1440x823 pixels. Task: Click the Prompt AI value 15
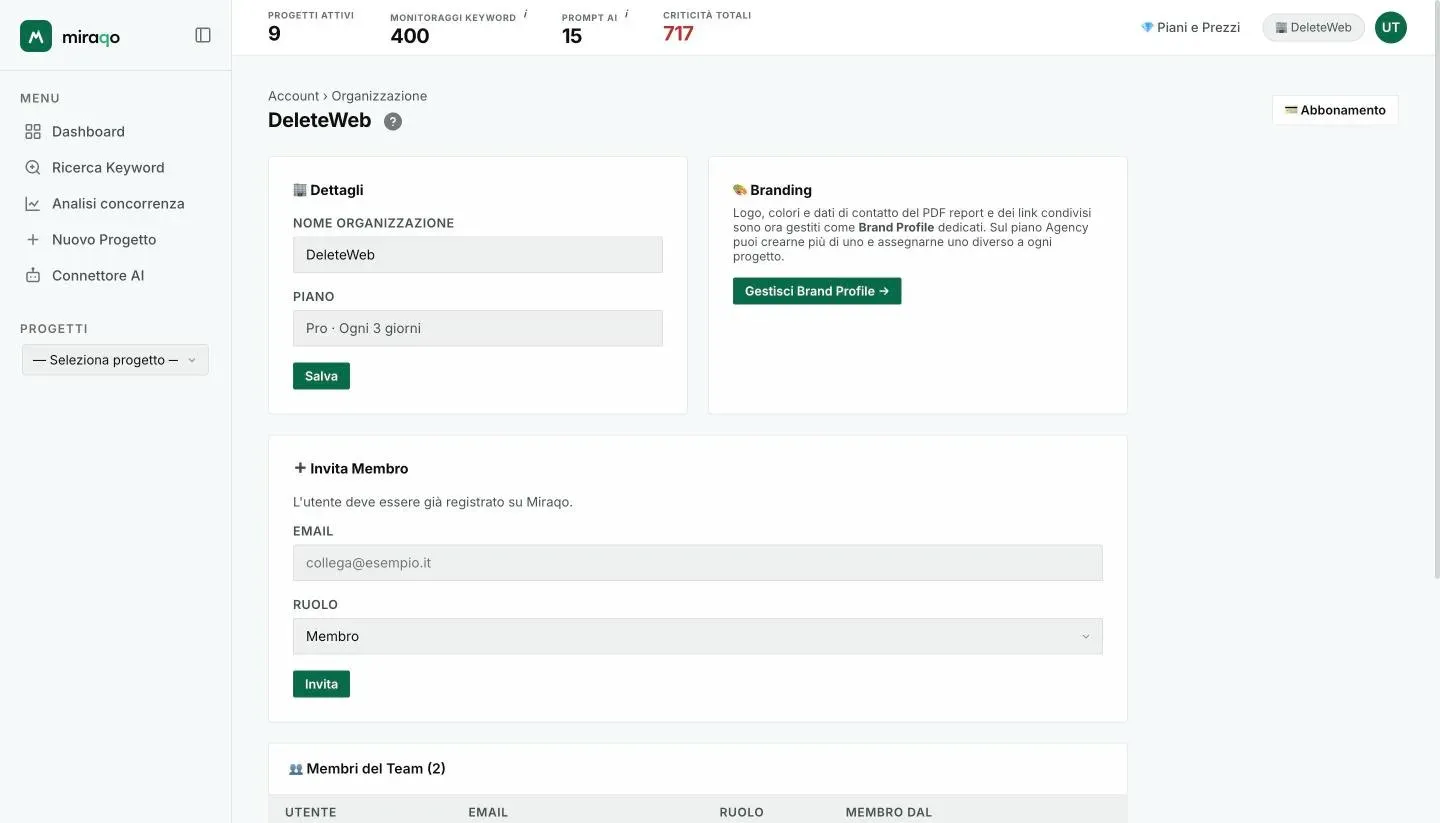coord(572,36)
